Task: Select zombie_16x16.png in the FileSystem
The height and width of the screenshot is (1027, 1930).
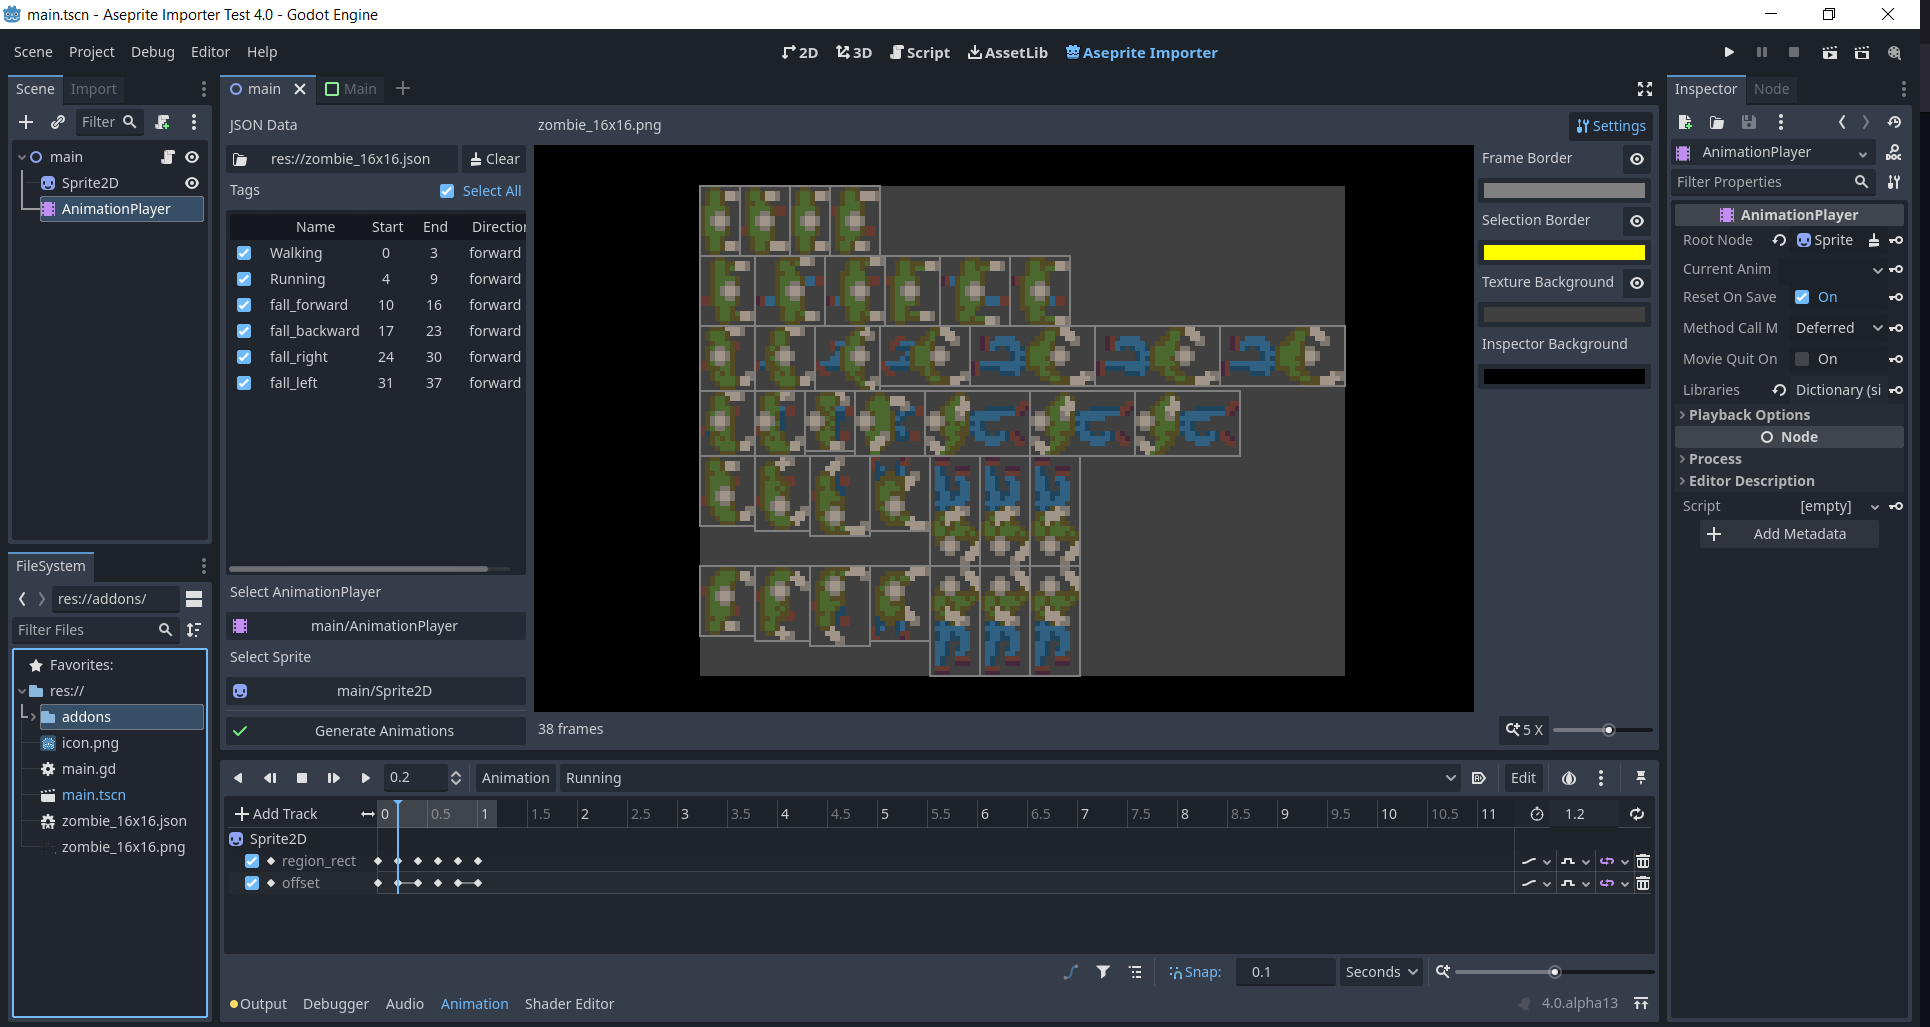Action: pos(123,847)
